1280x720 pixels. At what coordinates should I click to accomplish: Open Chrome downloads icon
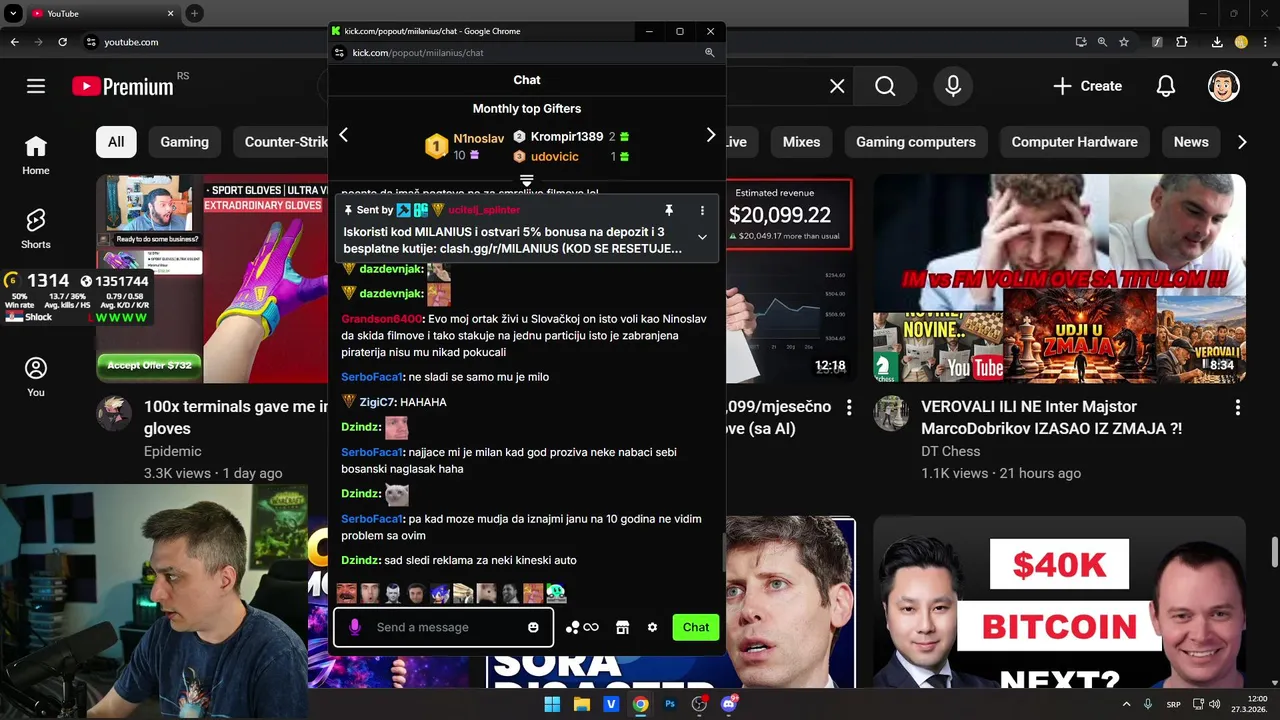click(x=1217, y=42)
